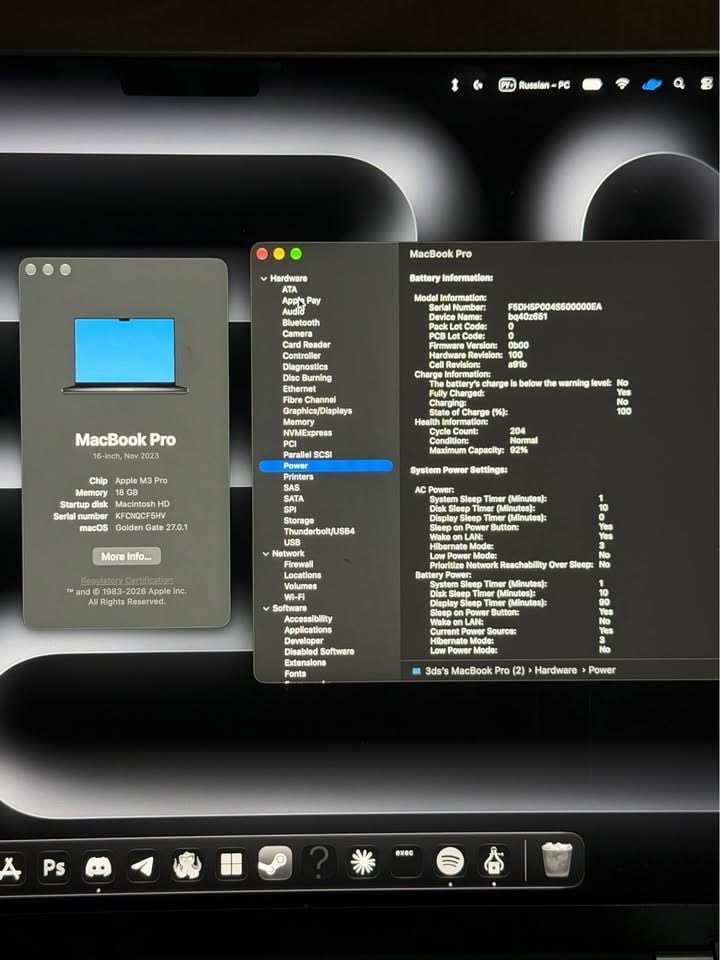The width and height of the screenshot is (720, 960).
Task: Select Accessibility under Software
Action: tap(309, 620)
